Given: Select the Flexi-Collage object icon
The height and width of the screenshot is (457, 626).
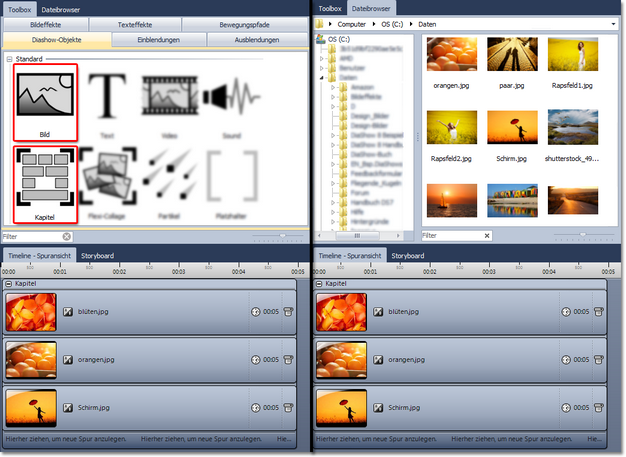Looking at the screenshot, I should 107,176.
